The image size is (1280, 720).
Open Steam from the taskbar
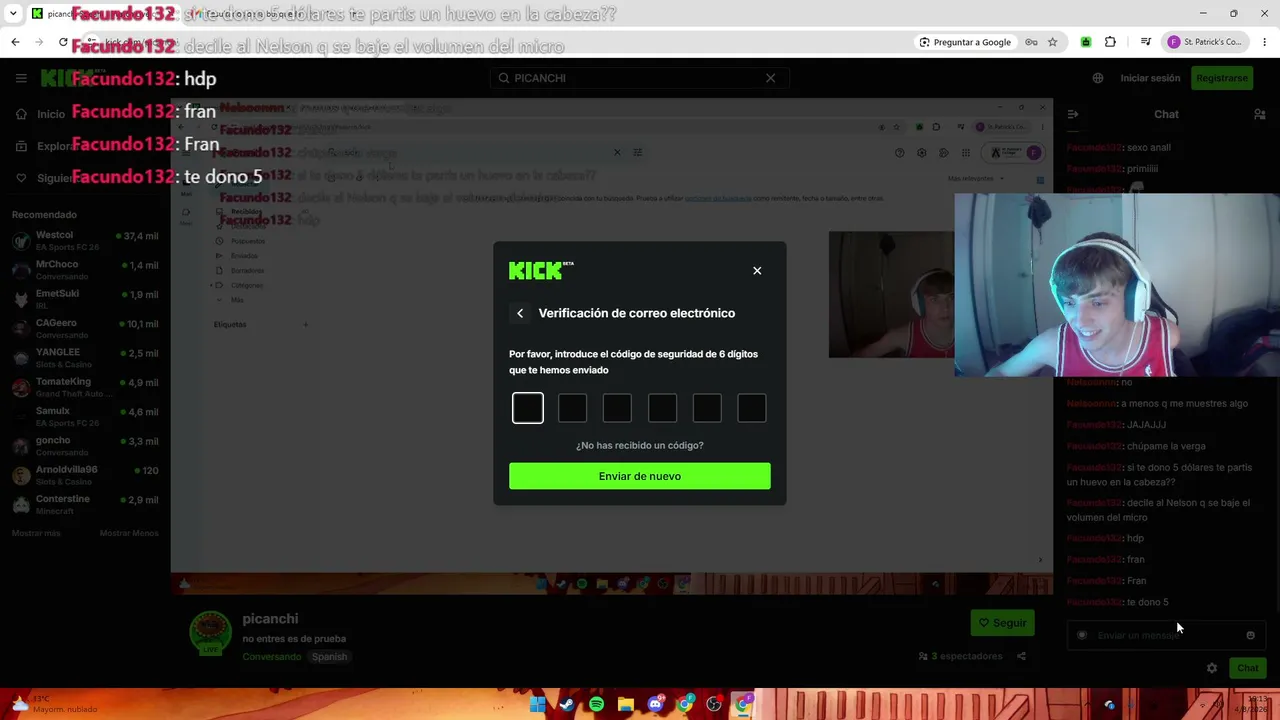coord(567,705)
